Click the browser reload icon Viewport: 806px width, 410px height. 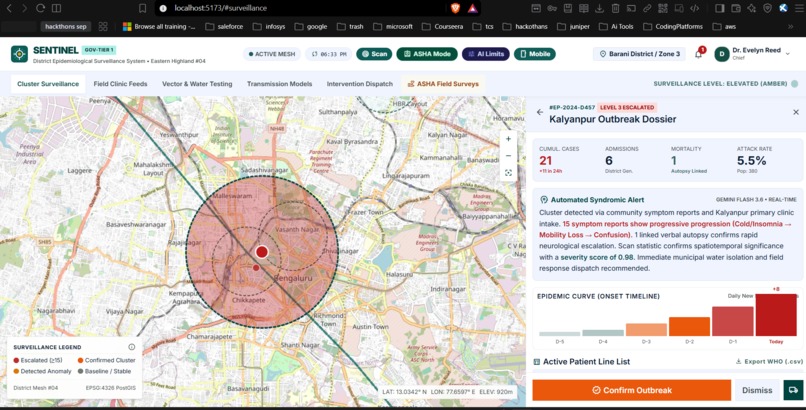point(41,8)
